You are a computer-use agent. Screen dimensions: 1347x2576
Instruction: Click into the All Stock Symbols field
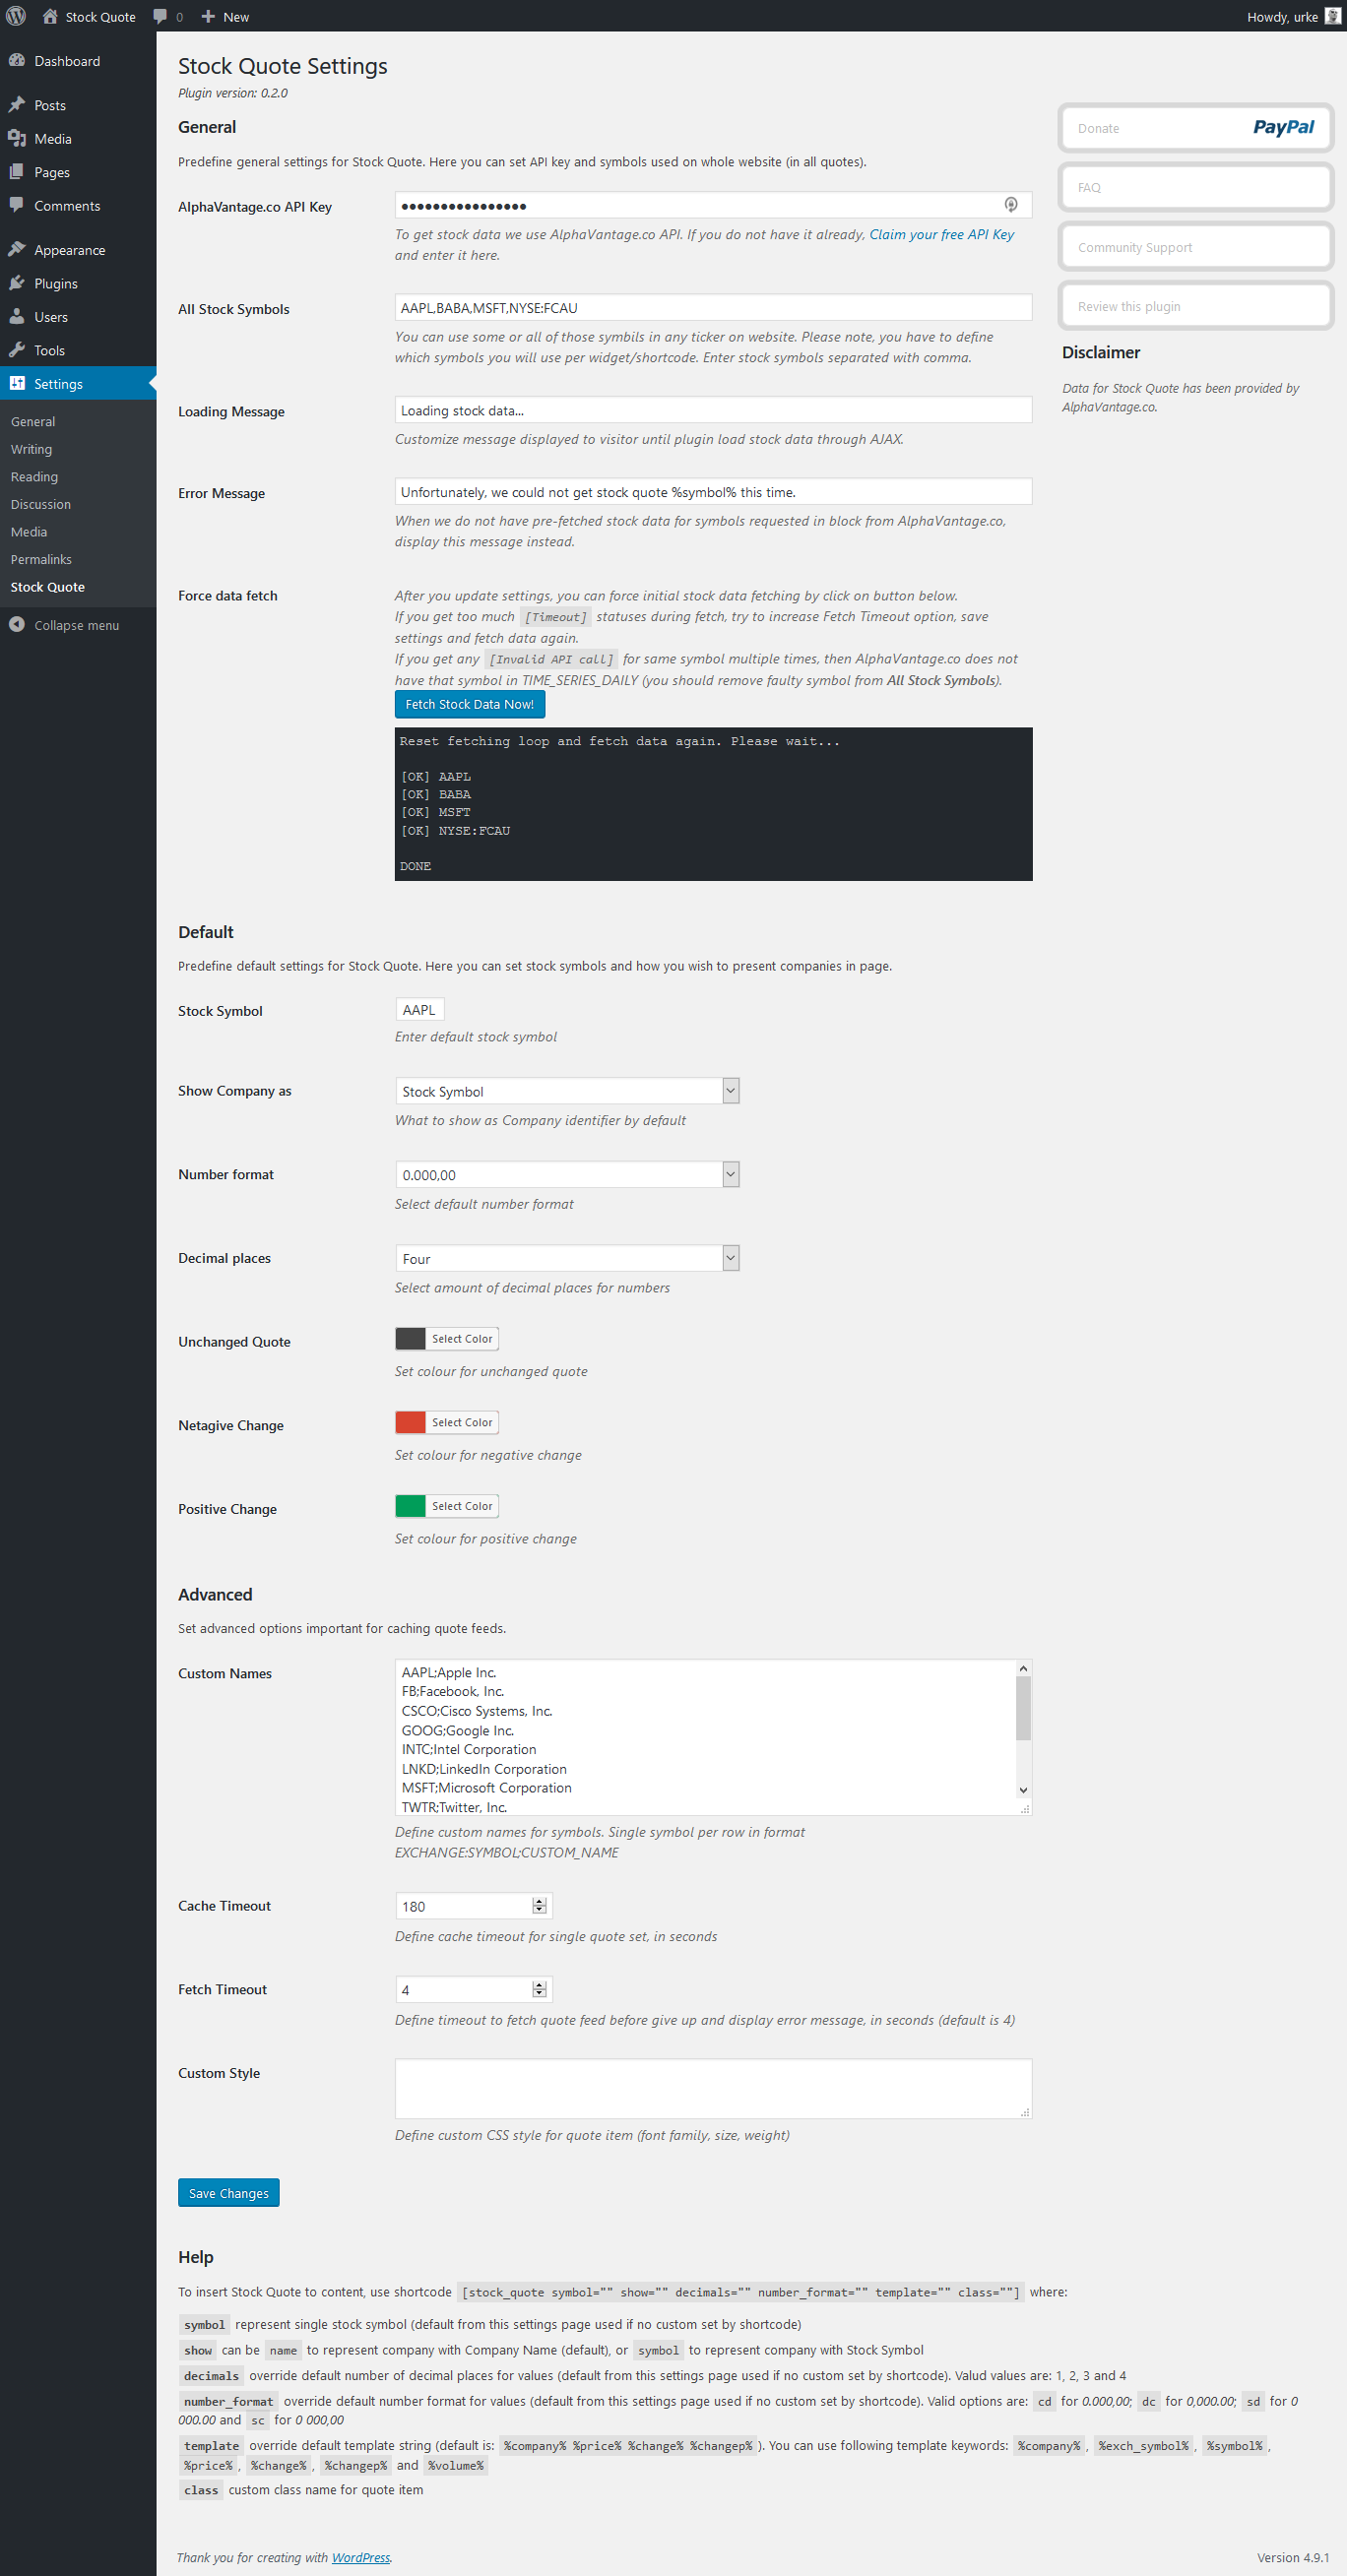[713, 308]
